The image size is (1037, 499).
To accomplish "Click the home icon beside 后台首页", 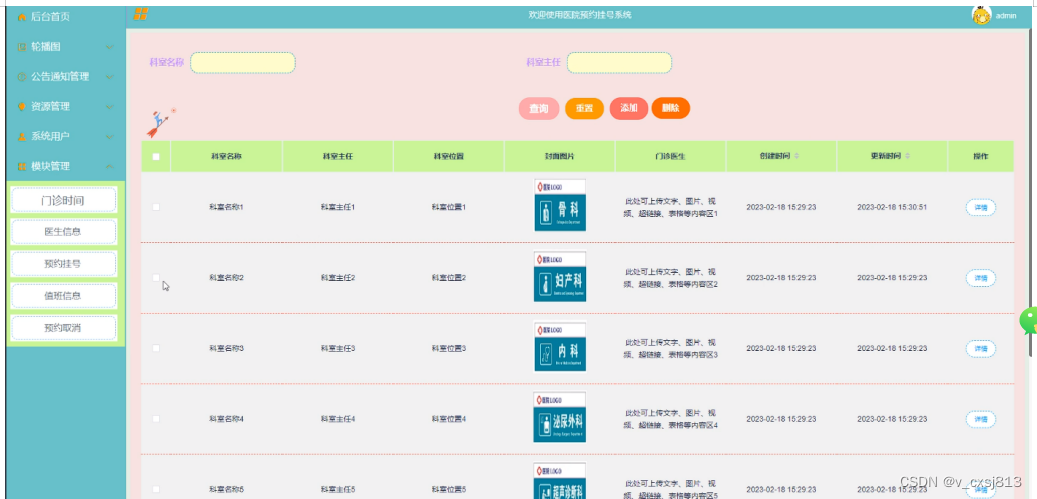I will tap(22, 17).
